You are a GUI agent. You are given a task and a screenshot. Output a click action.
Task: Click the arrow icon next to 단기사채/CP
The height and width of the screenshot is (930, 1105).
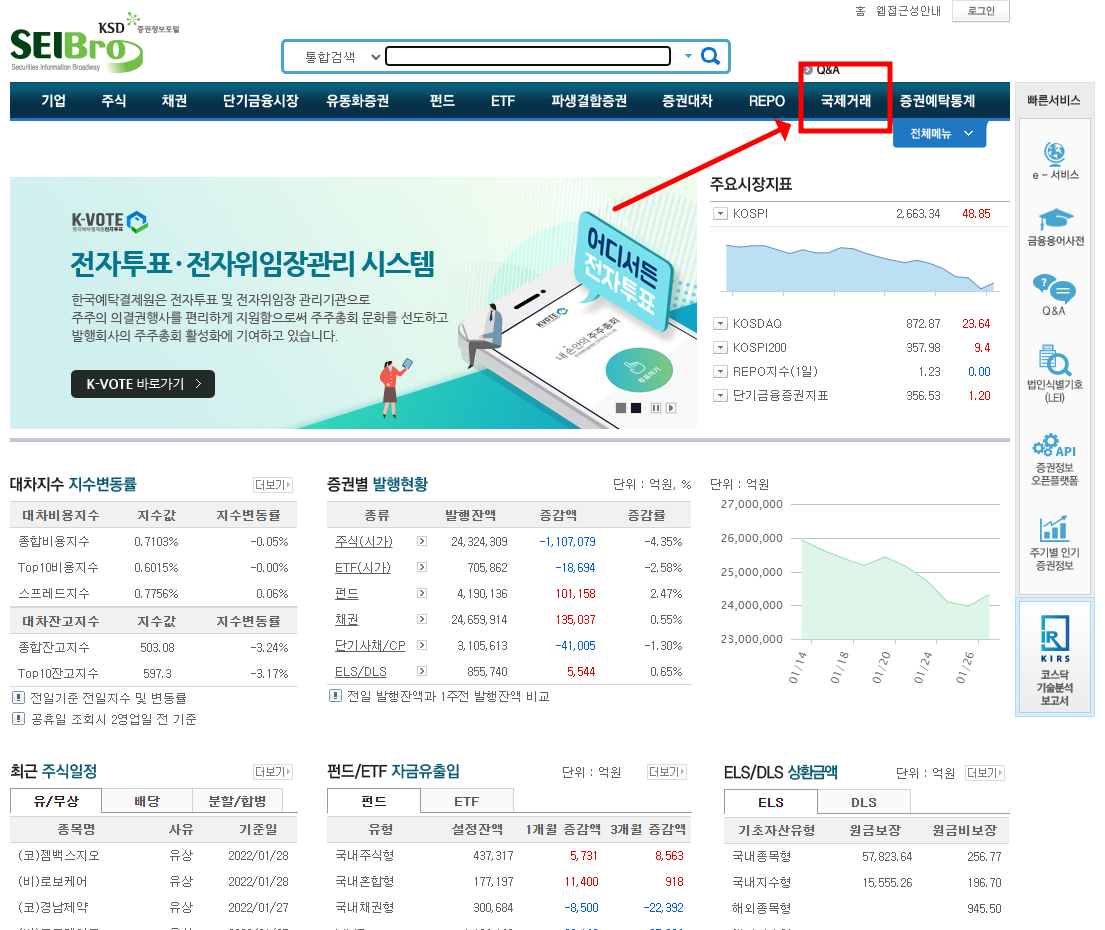(x=421, y=645)
